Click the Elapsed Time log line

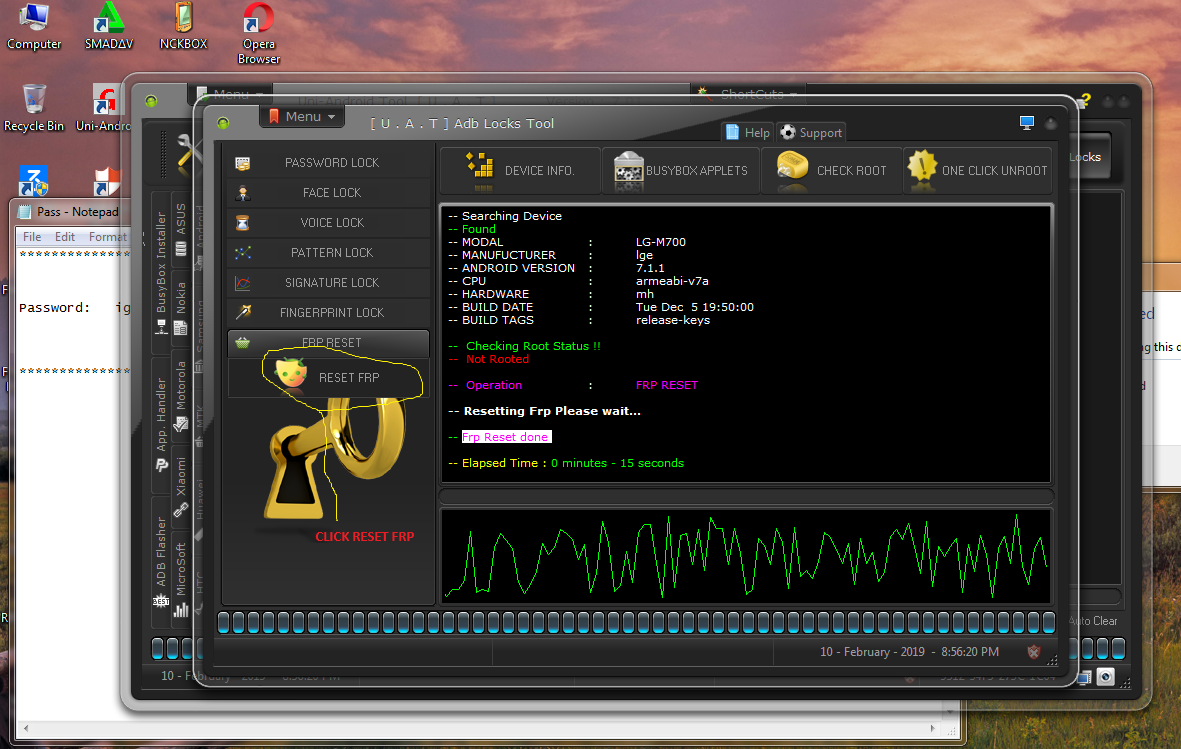[x=566, y=463]
